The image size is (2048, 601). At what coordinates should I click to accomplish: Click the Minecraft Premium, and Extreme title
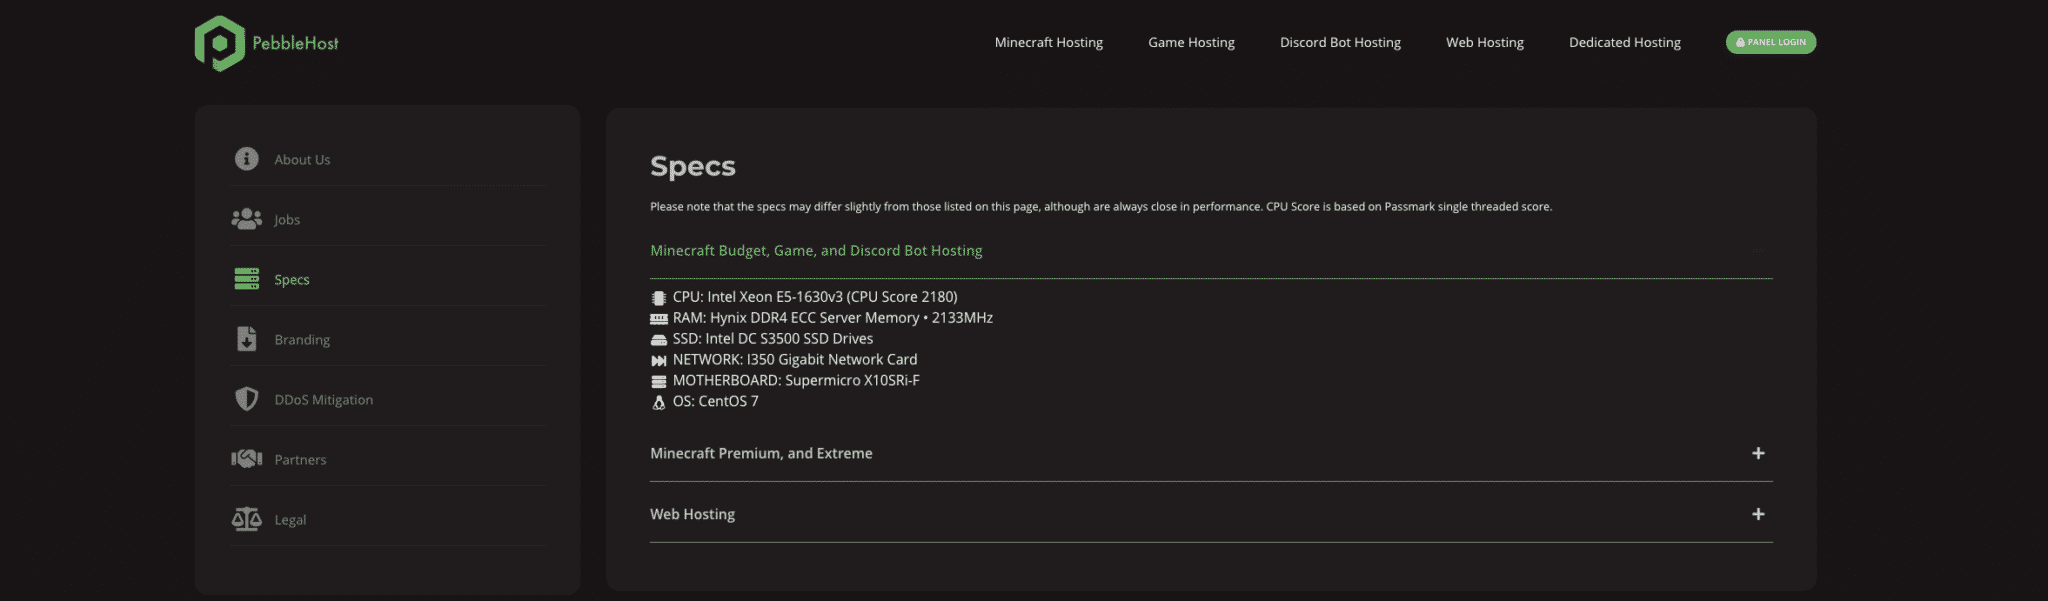761,453
